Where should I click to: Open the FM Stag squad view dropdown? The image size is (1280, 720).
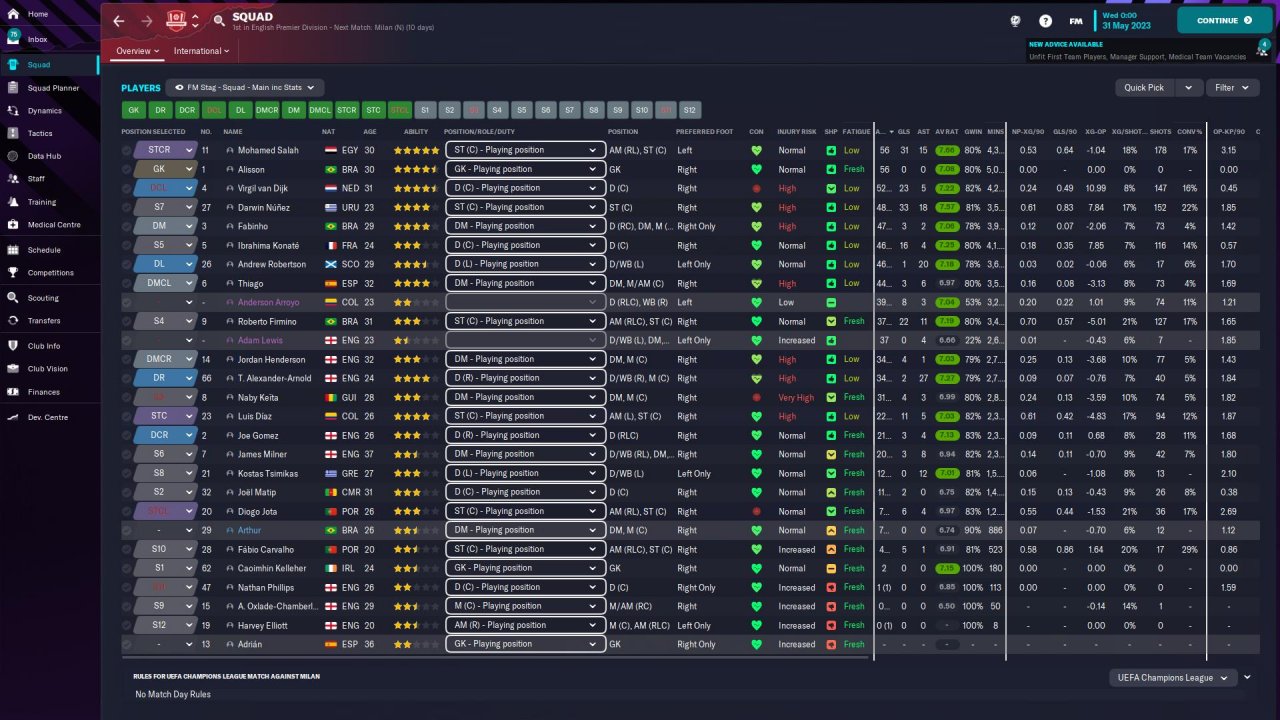pyautogui.click(x=246, y=88)
